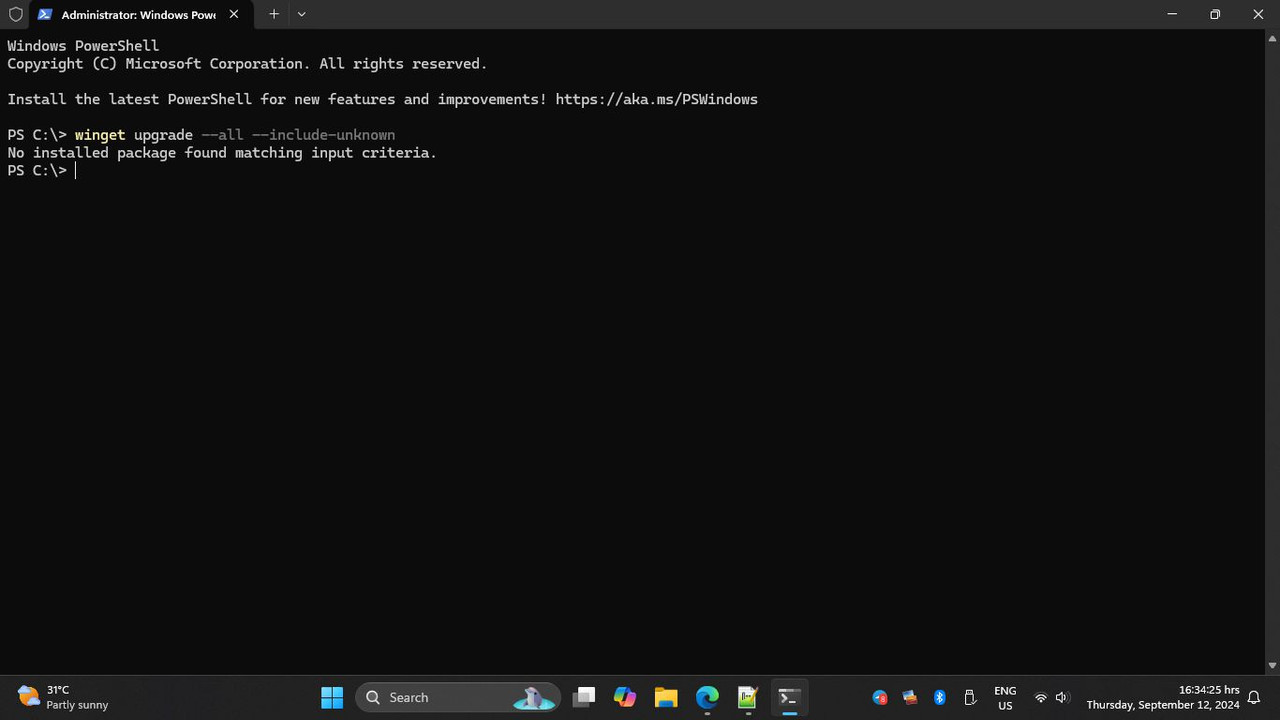Close the Windows Terminal window
The width and height of the screenshot is (1280, 720).
(1258, 14)
